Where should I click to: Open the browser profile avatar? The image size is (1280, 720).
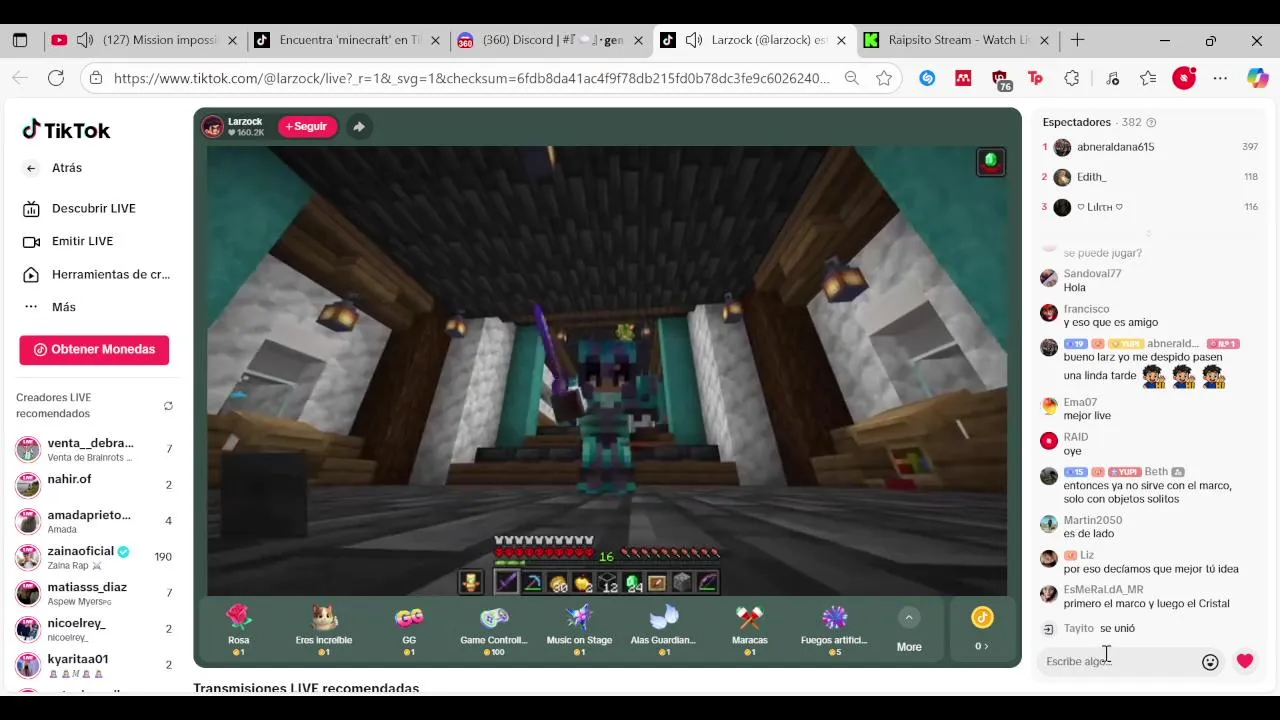point(1184,78)
